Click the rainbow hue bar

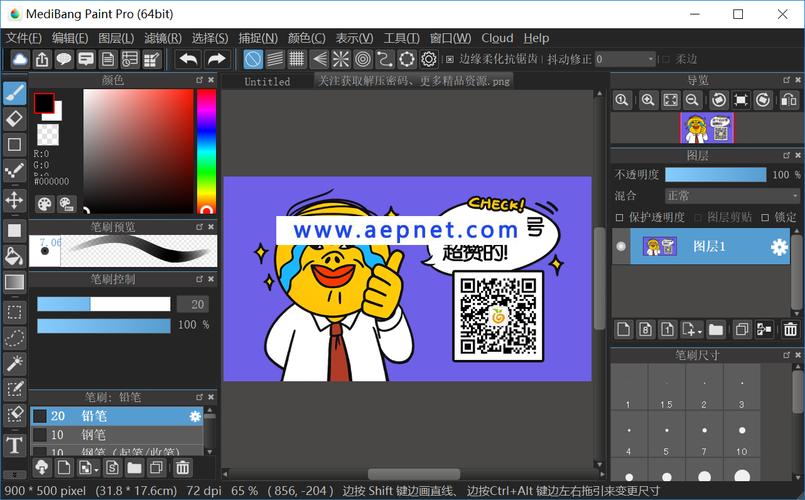click(x=206, y=151)
